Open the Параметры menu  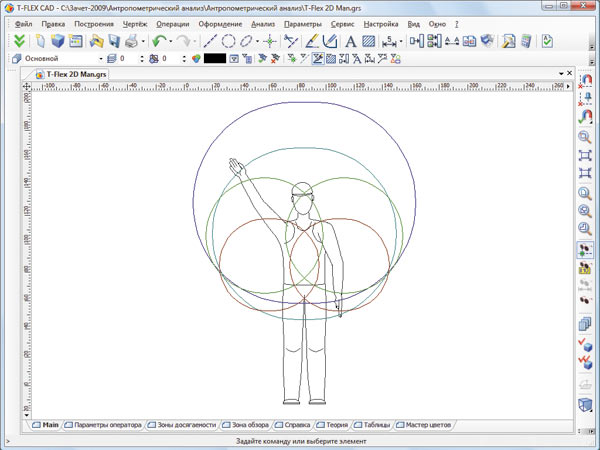point(303,24)
